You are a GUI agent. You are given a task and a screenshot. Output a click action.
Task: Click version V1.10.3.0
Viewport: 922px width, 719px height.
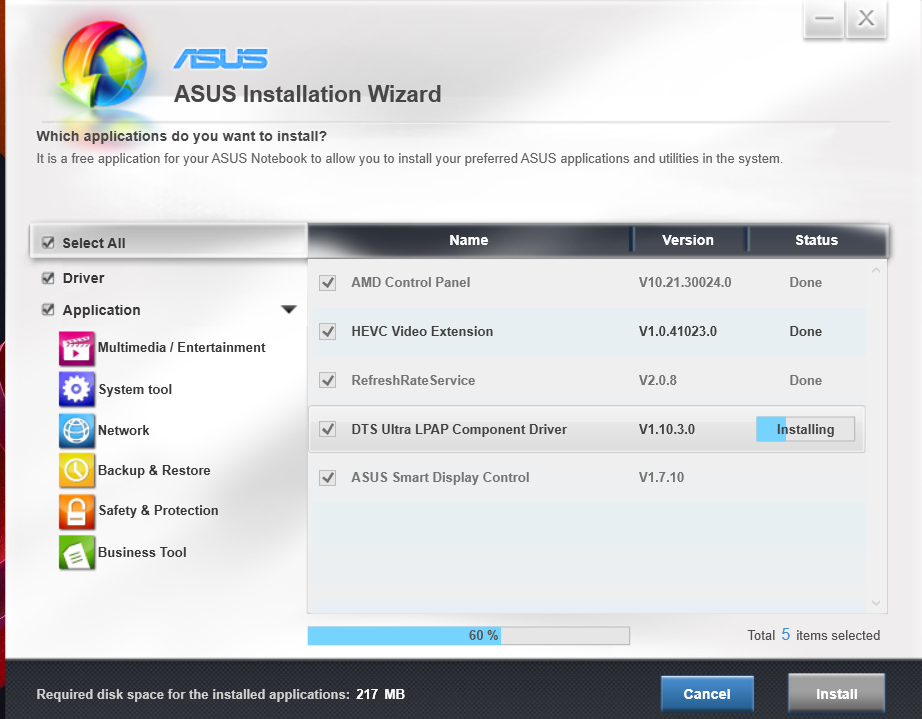(667, 429)
